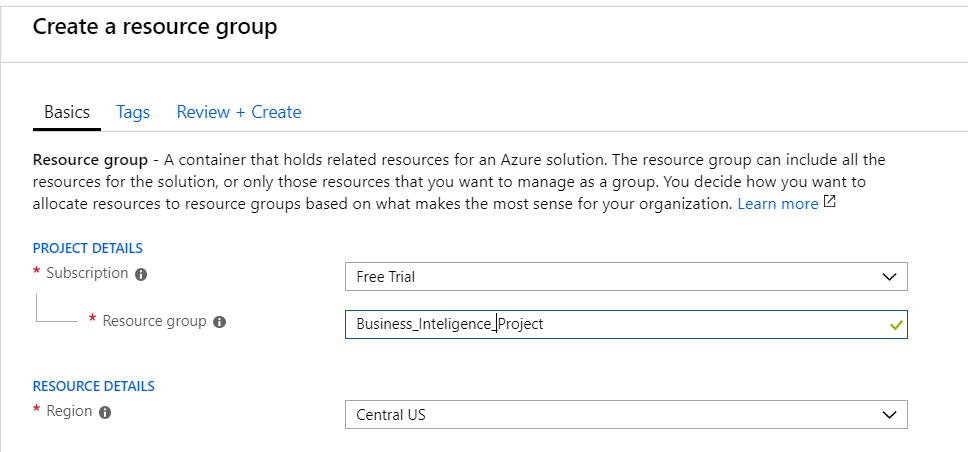The height and width of the screenshot is (452, 968).
Task: Click the Resource group field label
Action: [154, 321]
